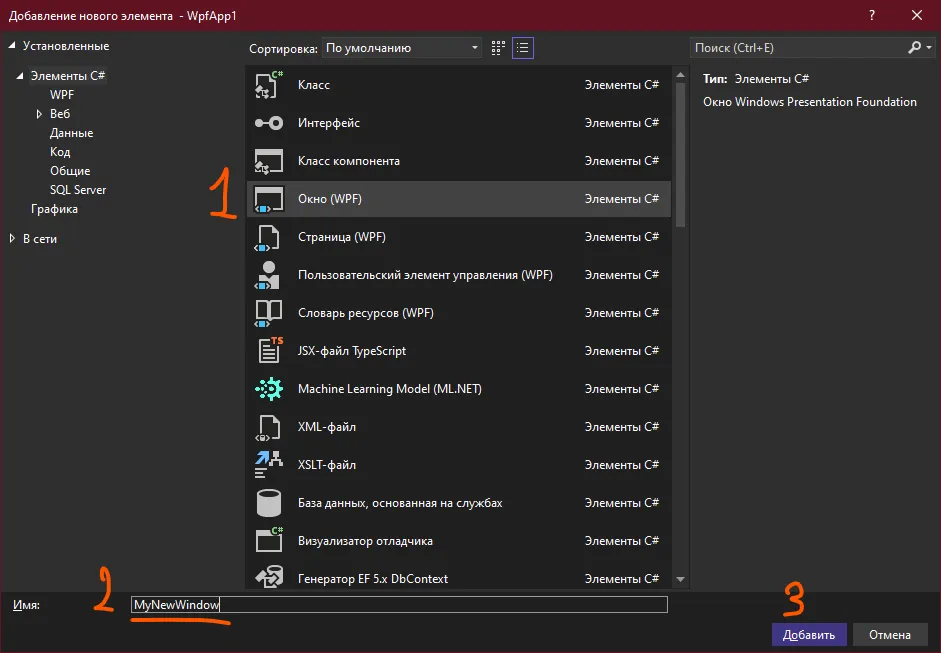Expand the Веб tree node
The width and height of the screenshot is (941, 653).
(x=39, y=114)
